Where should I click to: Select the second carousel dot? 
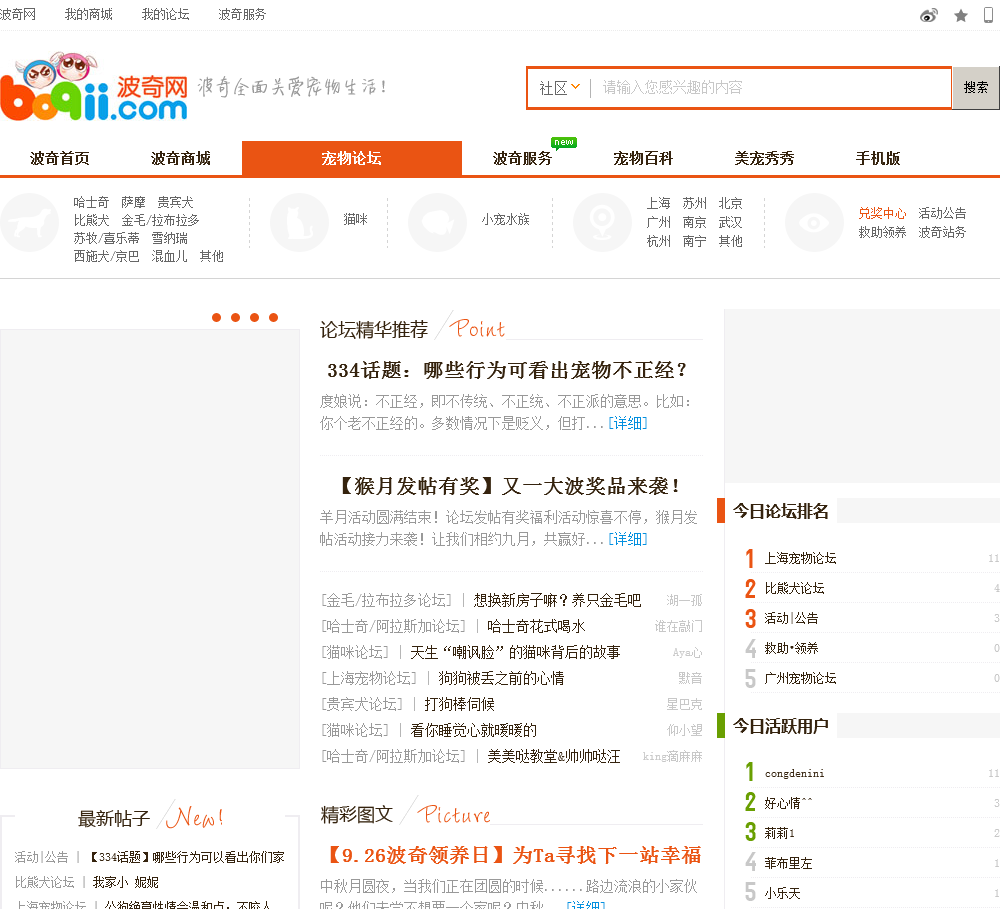click(235, 317)
